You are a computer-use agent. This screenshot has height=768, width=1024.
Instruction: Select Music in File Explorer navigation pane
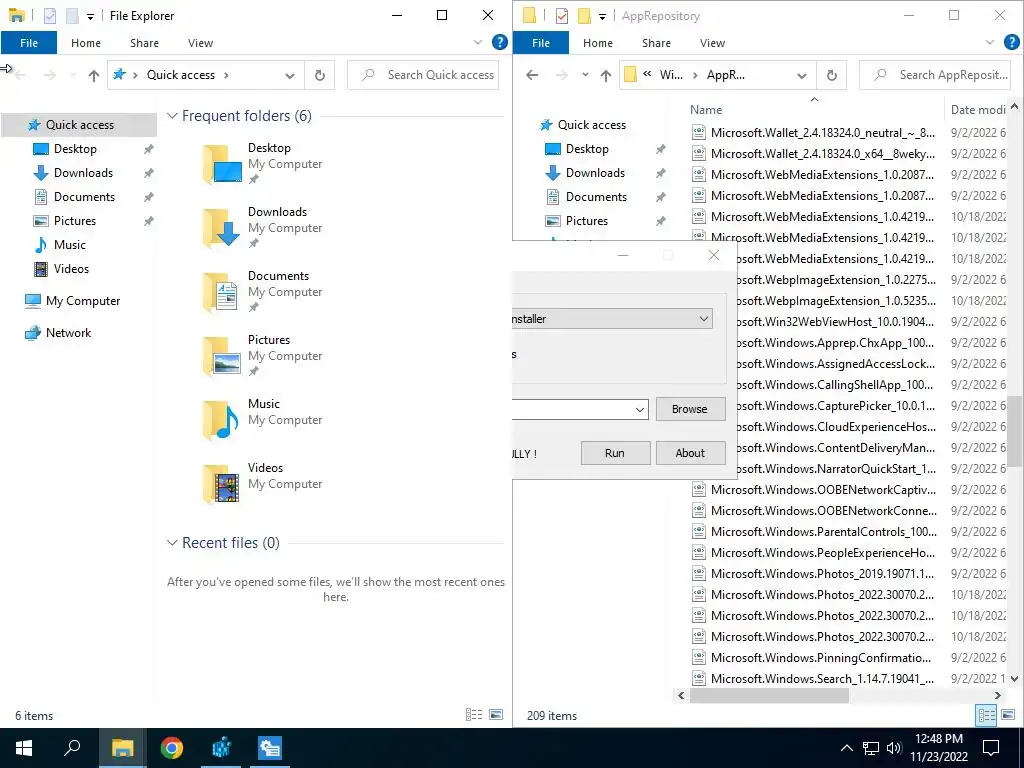(x=69, y=245)
